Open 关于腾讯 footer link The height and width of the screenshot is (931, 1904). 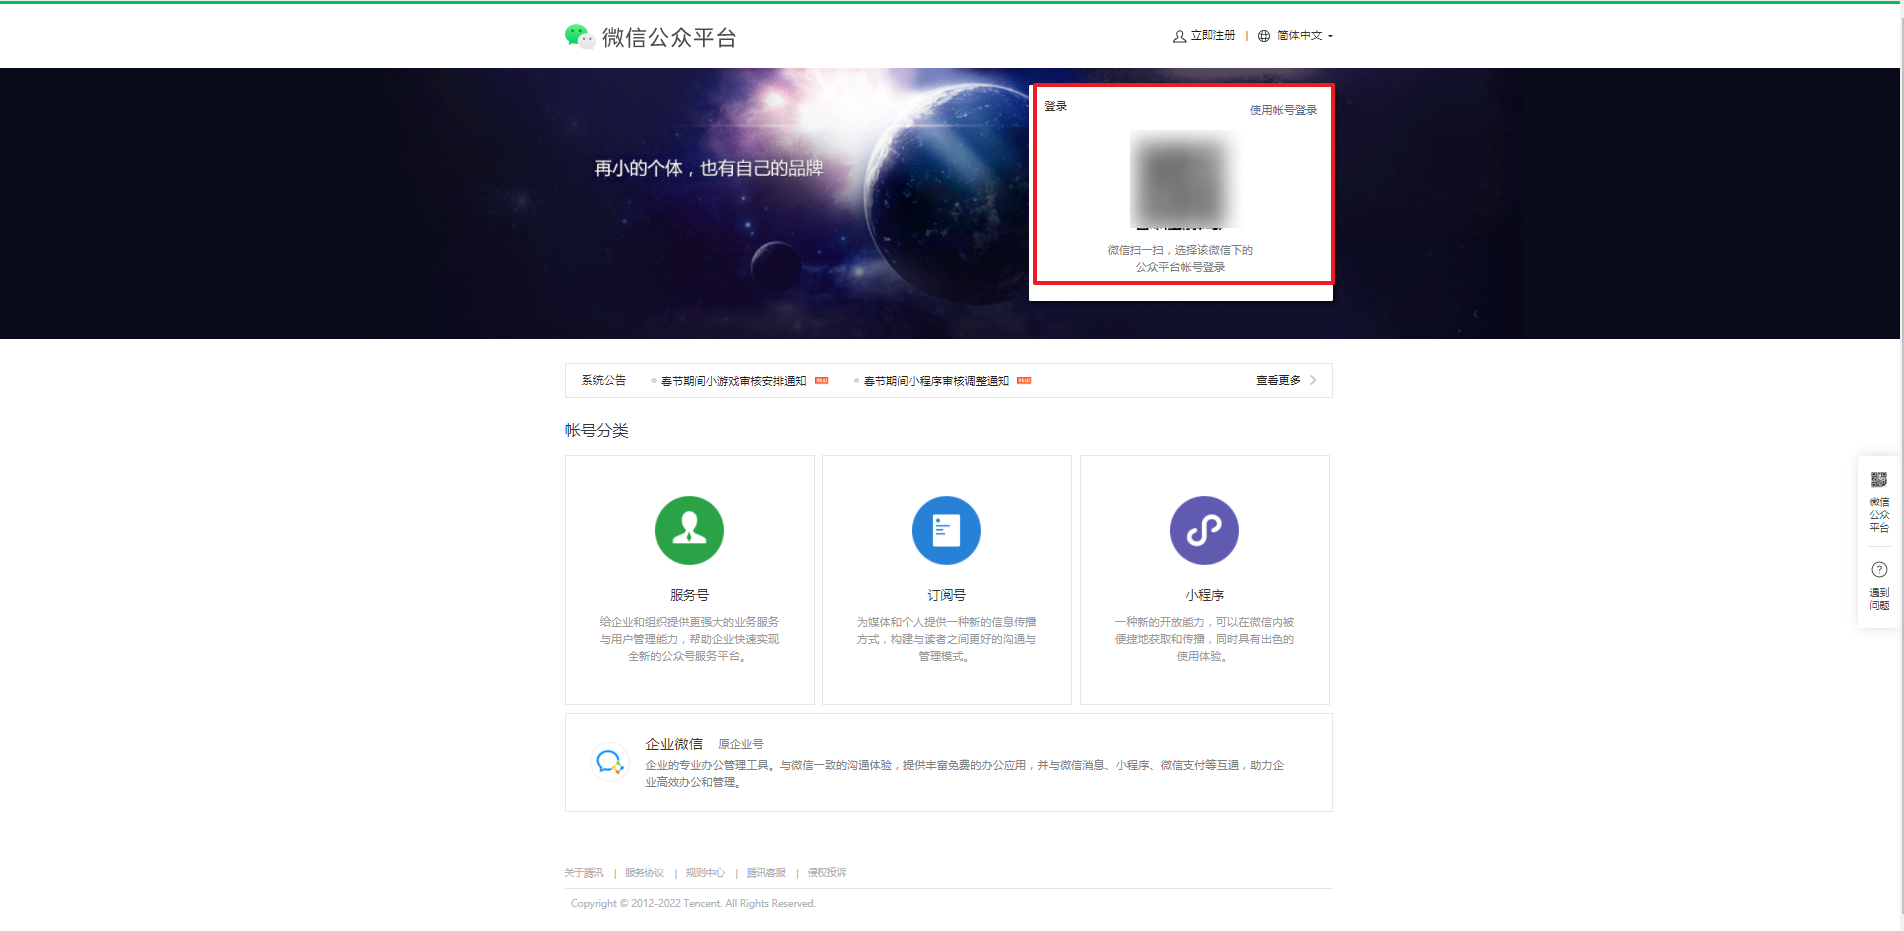584,873
